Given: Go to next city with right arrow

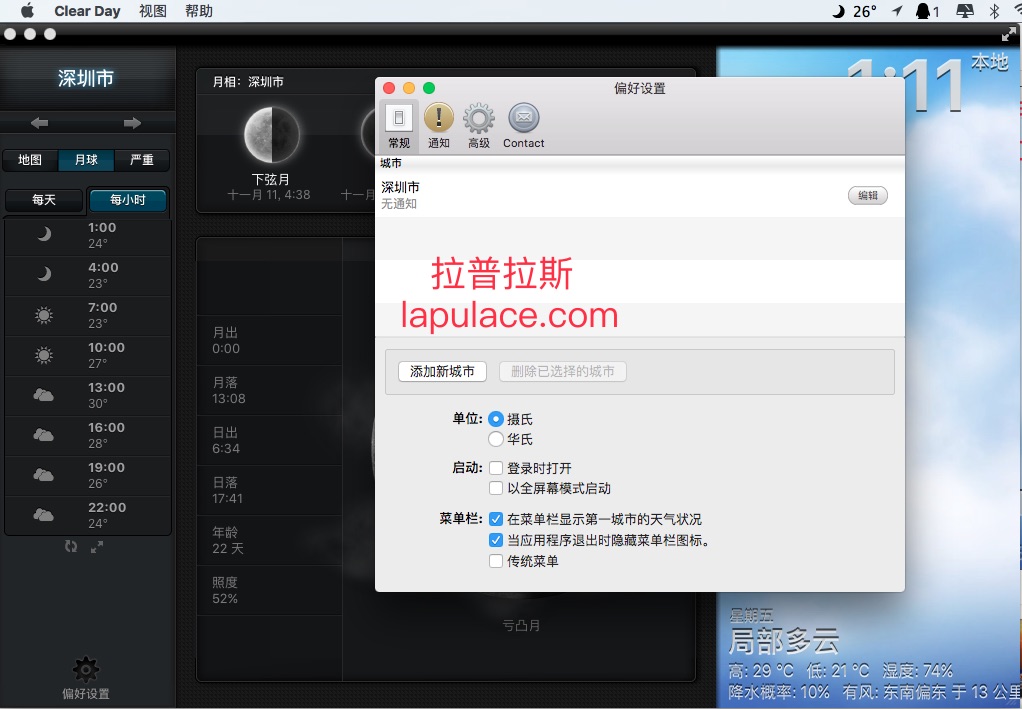Looking at the screenshot, I should [132, 123].
